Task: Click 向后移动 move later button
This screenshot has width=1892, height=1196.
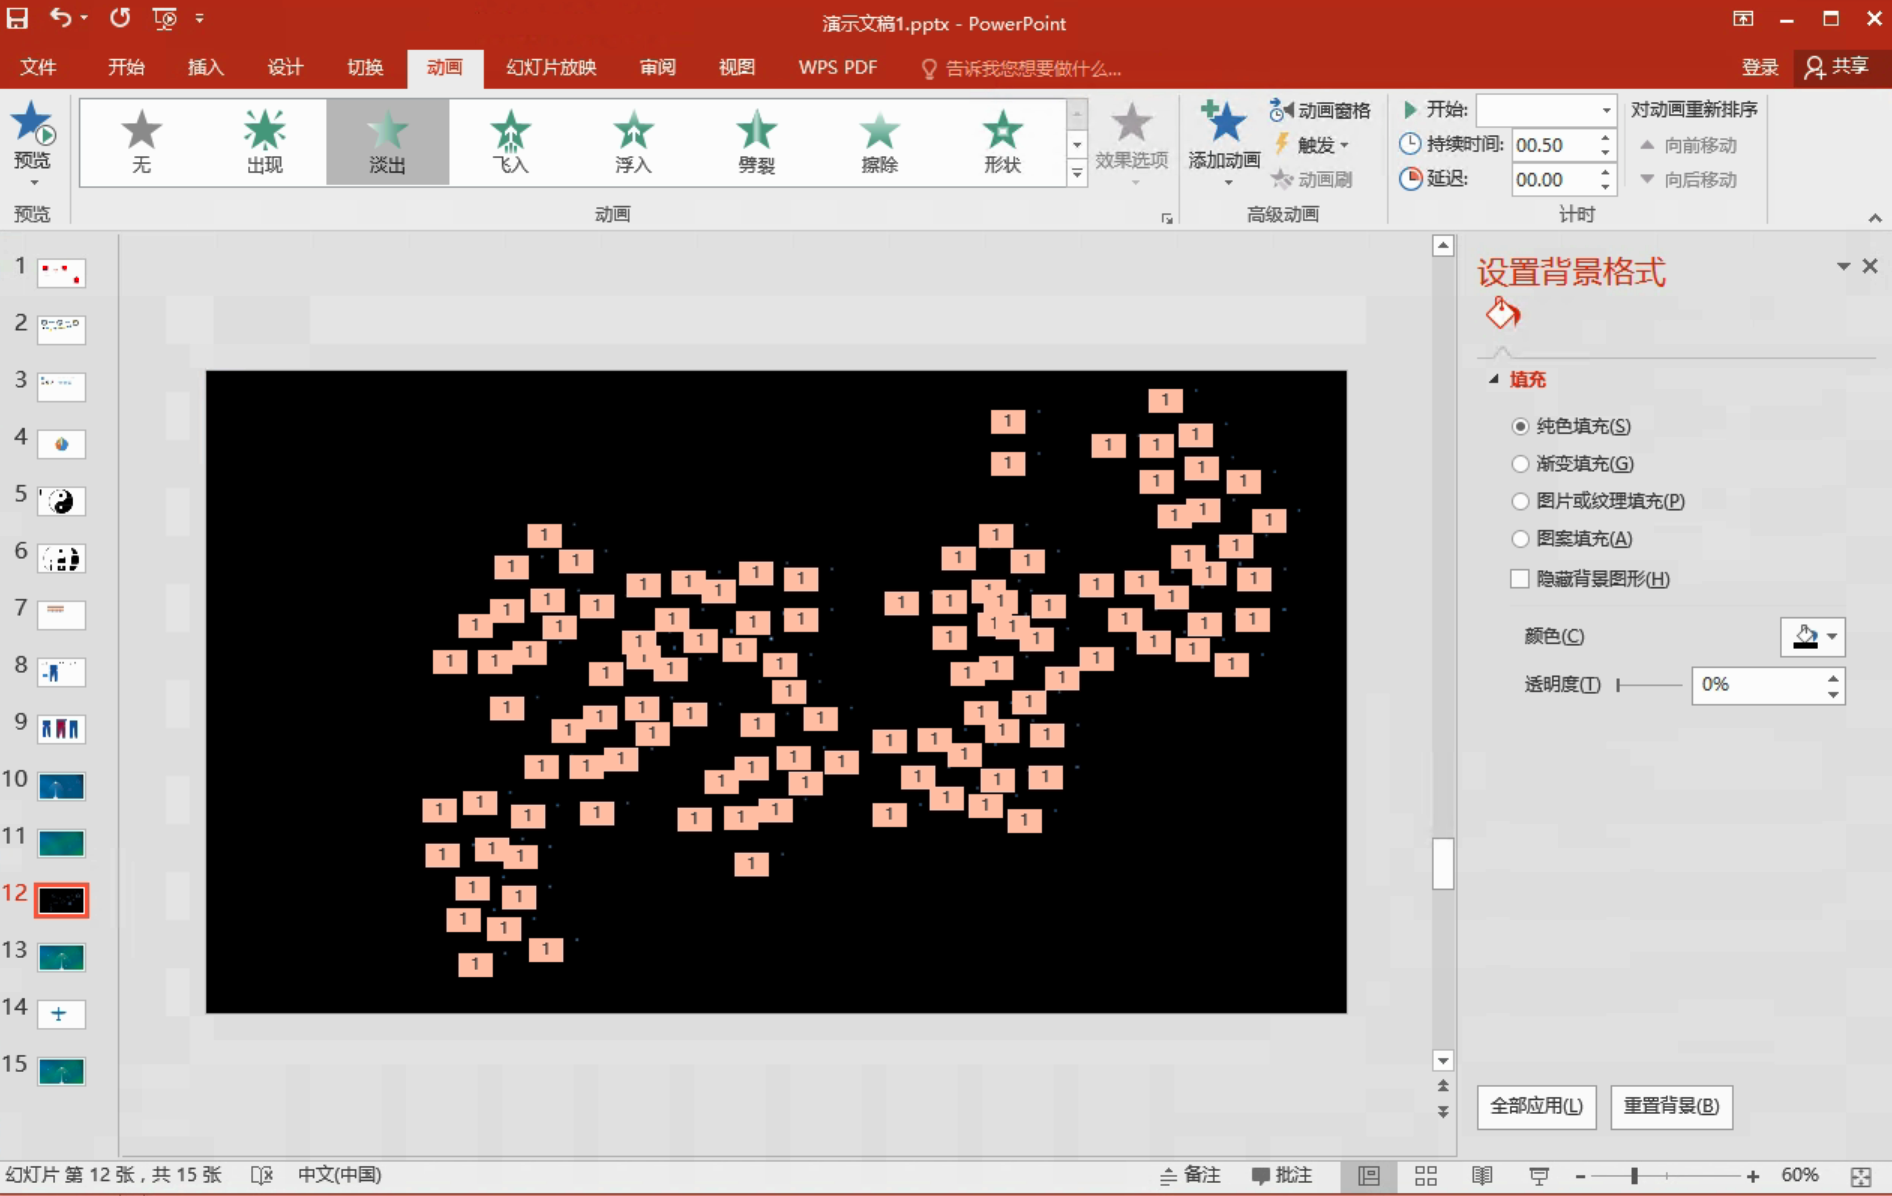Action: tap(1689, 180)
